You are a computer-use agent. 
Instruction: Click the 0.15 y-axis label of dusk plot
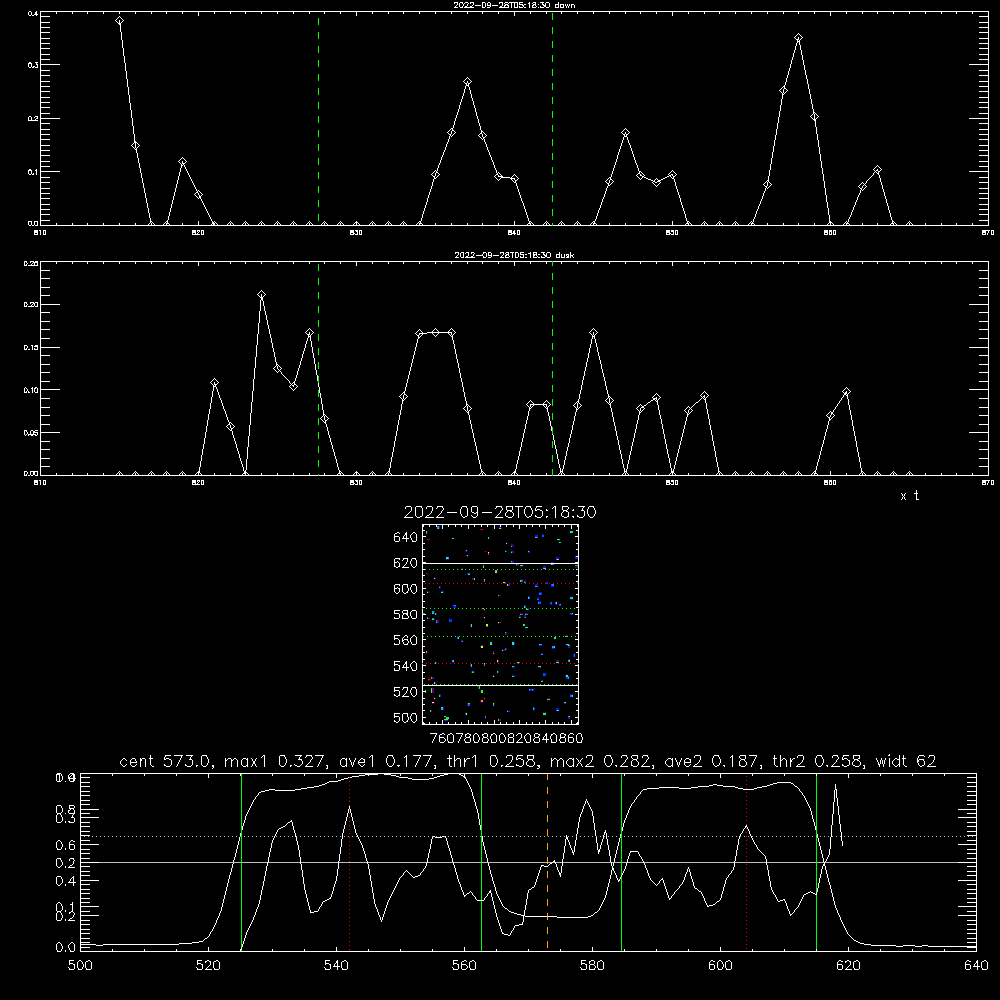click(x=31, y=348)
